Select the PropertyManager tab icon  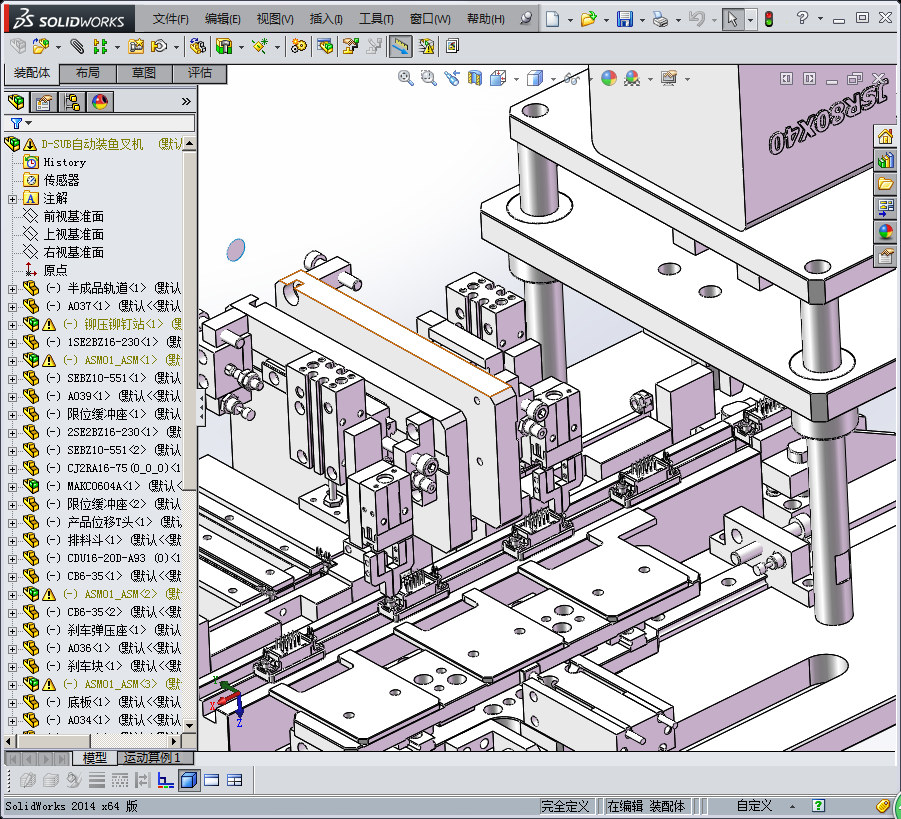pyautogui.click(x=44, y=102)
